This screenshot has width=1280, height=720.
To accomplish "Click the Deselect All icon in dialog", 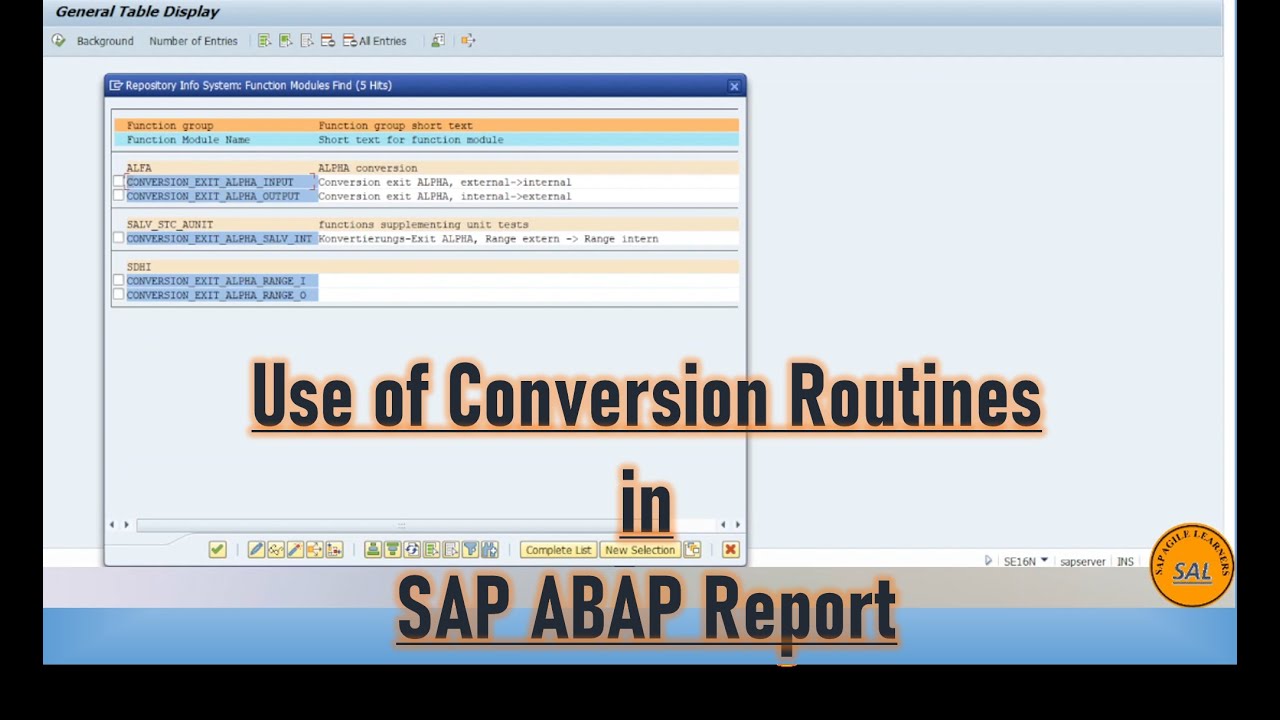I will point(392,549).
